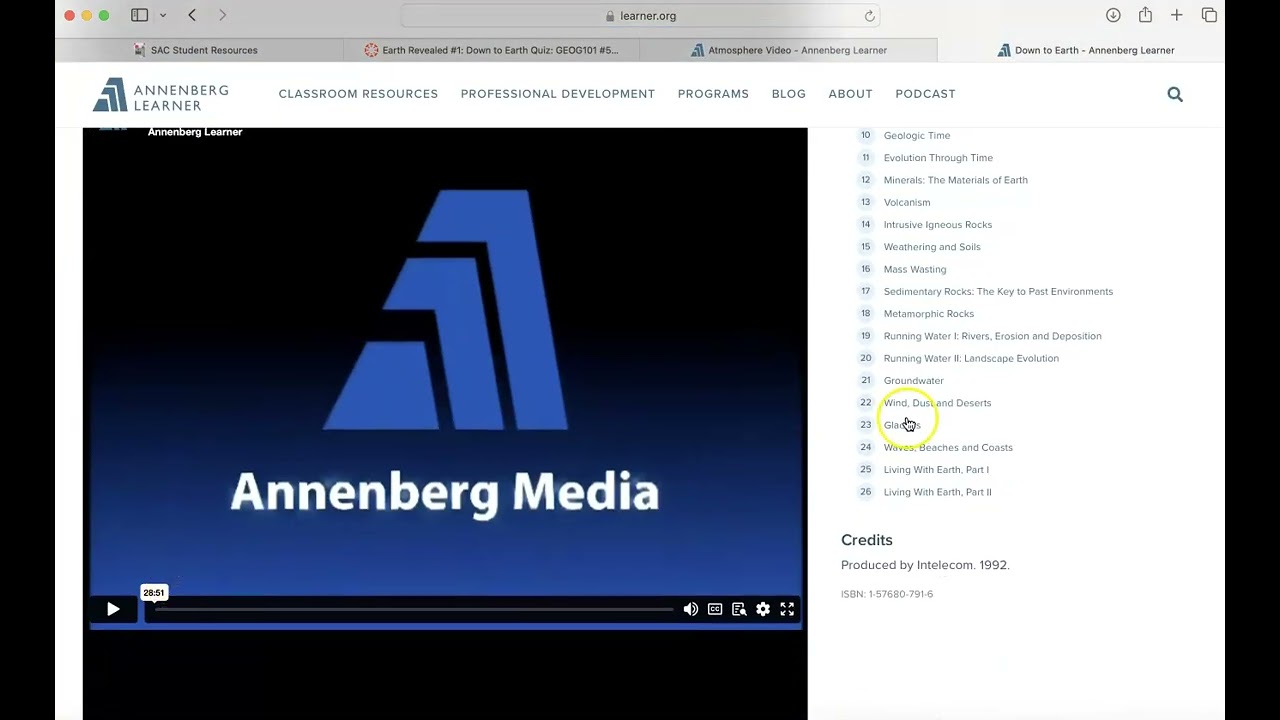The image size is (1280, 720).
Task: Expand the sidebar tab group dropdown
Action: (163, 15)
